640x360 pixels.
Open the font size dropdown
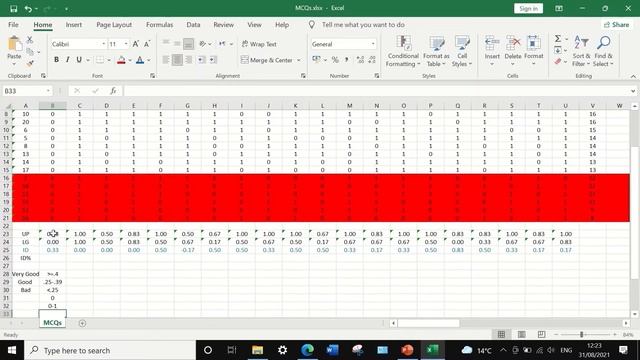coord(126,44)
